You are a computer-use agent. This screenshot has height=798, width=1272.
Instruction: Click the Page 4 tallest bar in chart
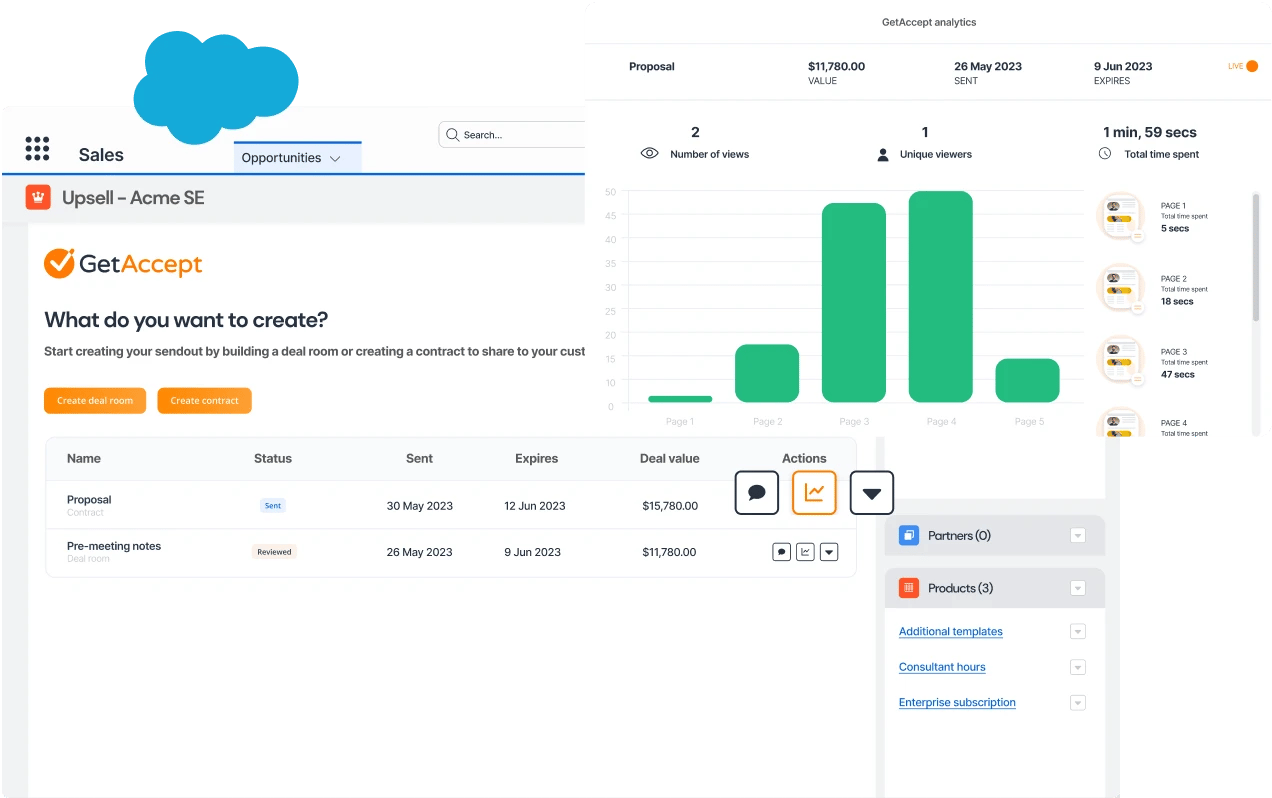tap(941, 297)
